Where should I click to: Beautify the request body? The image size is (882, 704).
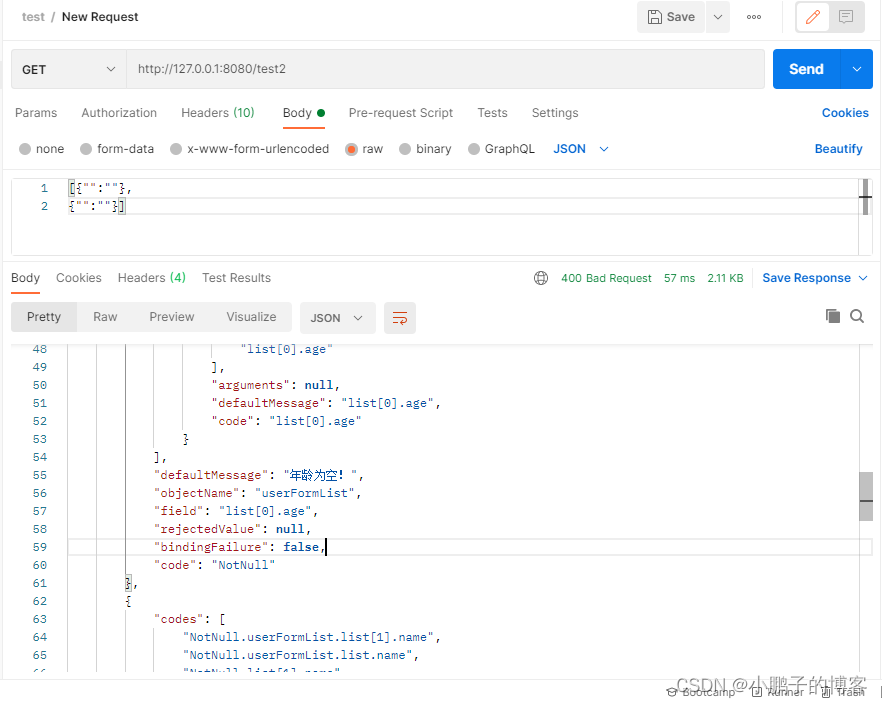pyautogui.click(x=838, y=149)
